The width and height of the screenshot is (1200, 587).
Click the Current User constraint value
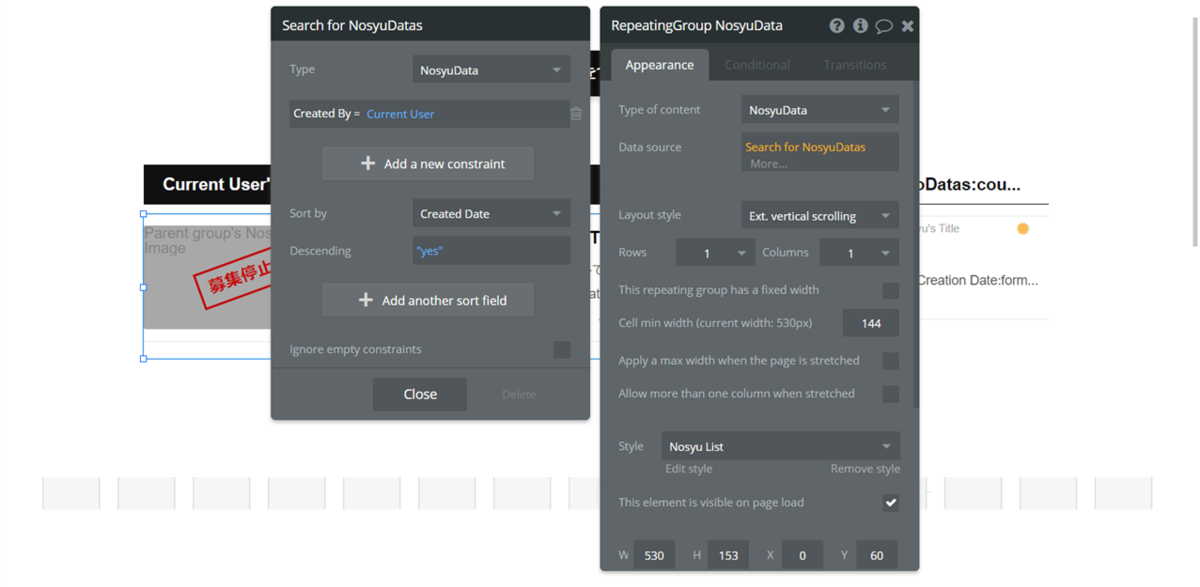click(400, 114)
